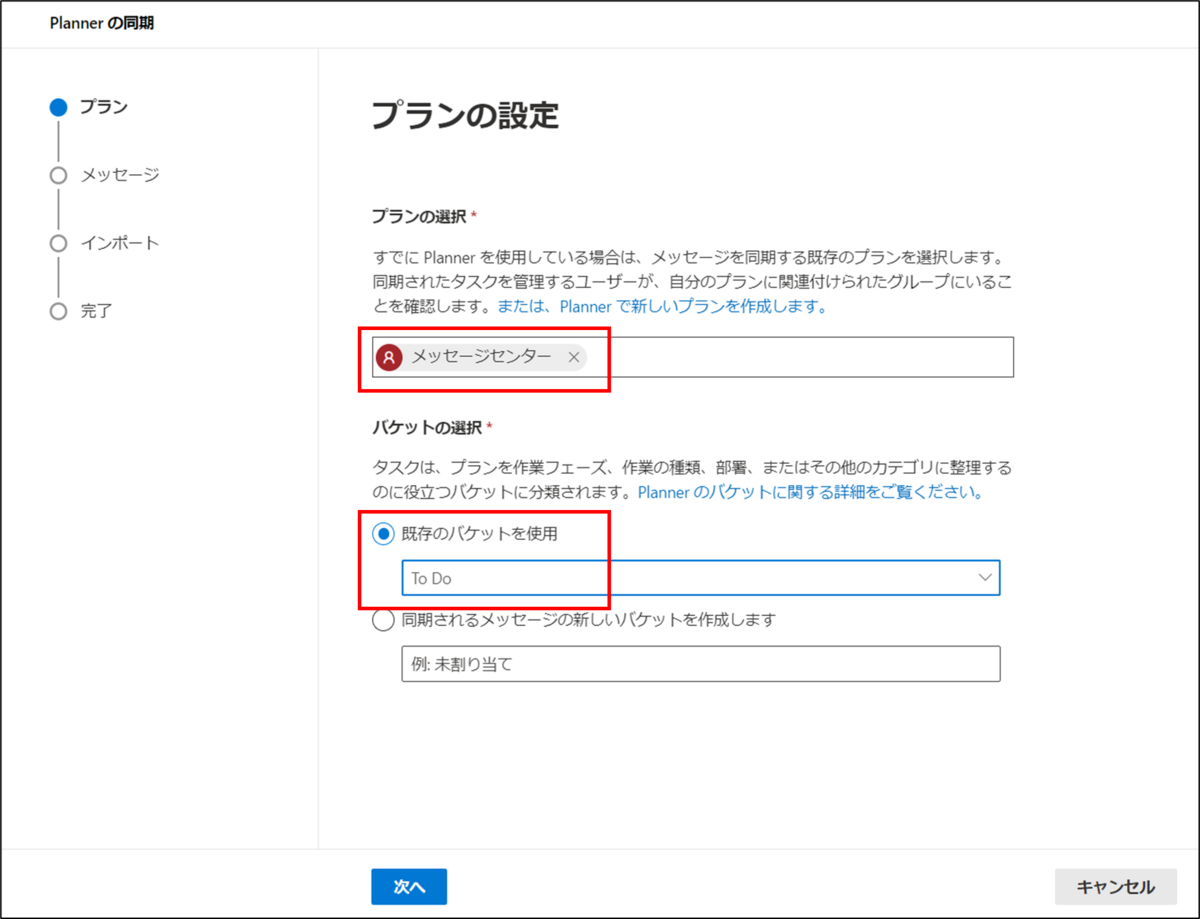Select 同期されるメッセージの新しいバケットを作成します radio button
The height and width of the screenshot is (919, 1200).
click(383, 620)
